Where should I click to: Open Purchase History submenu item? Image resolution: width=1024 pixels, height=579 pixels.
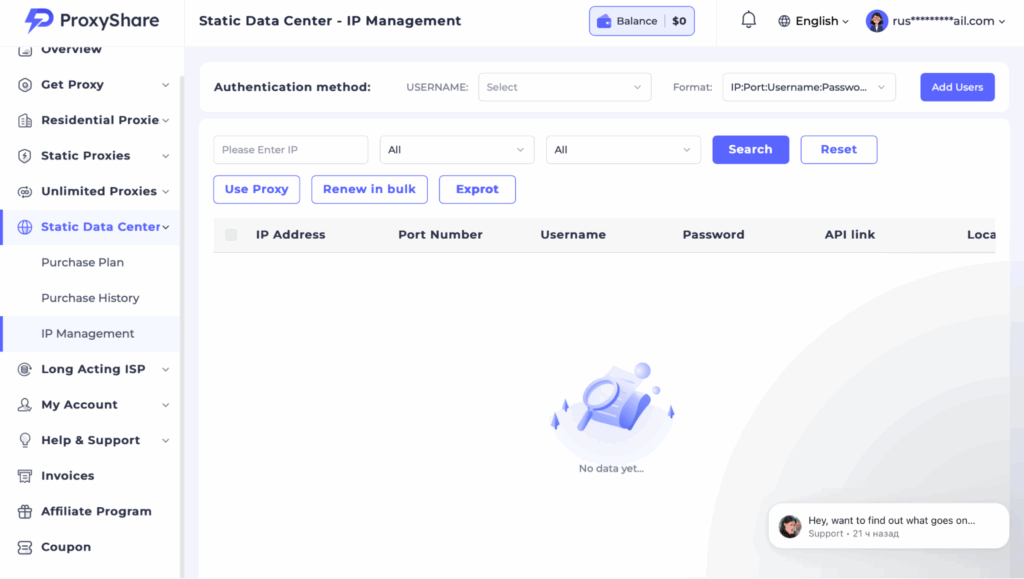click(90, 298)
